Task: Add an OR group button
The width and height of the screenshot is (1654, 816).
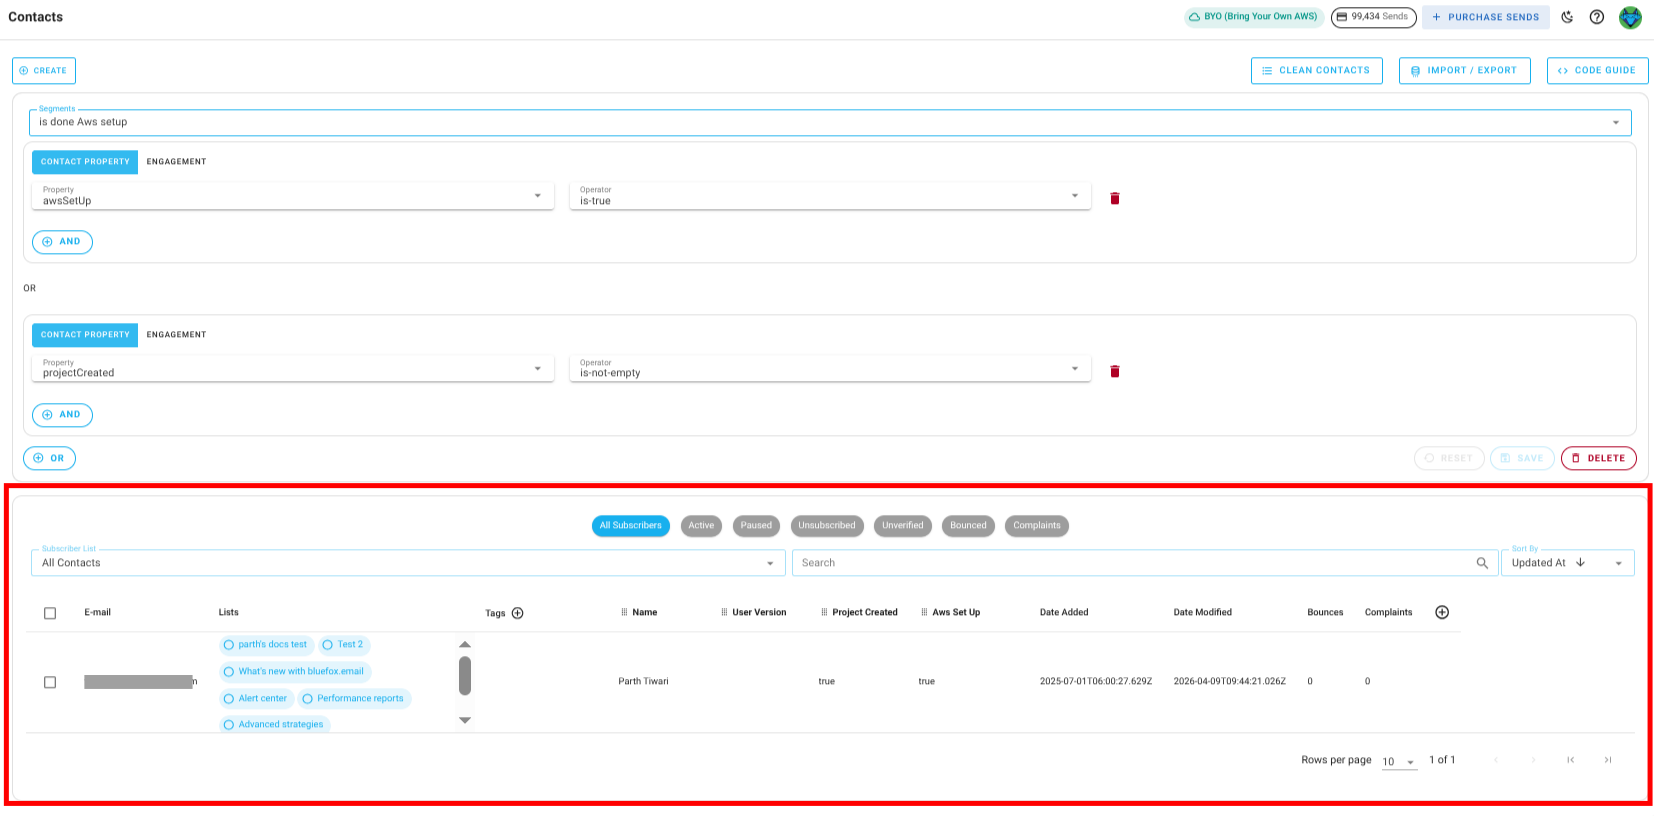Action: point(49,459)
